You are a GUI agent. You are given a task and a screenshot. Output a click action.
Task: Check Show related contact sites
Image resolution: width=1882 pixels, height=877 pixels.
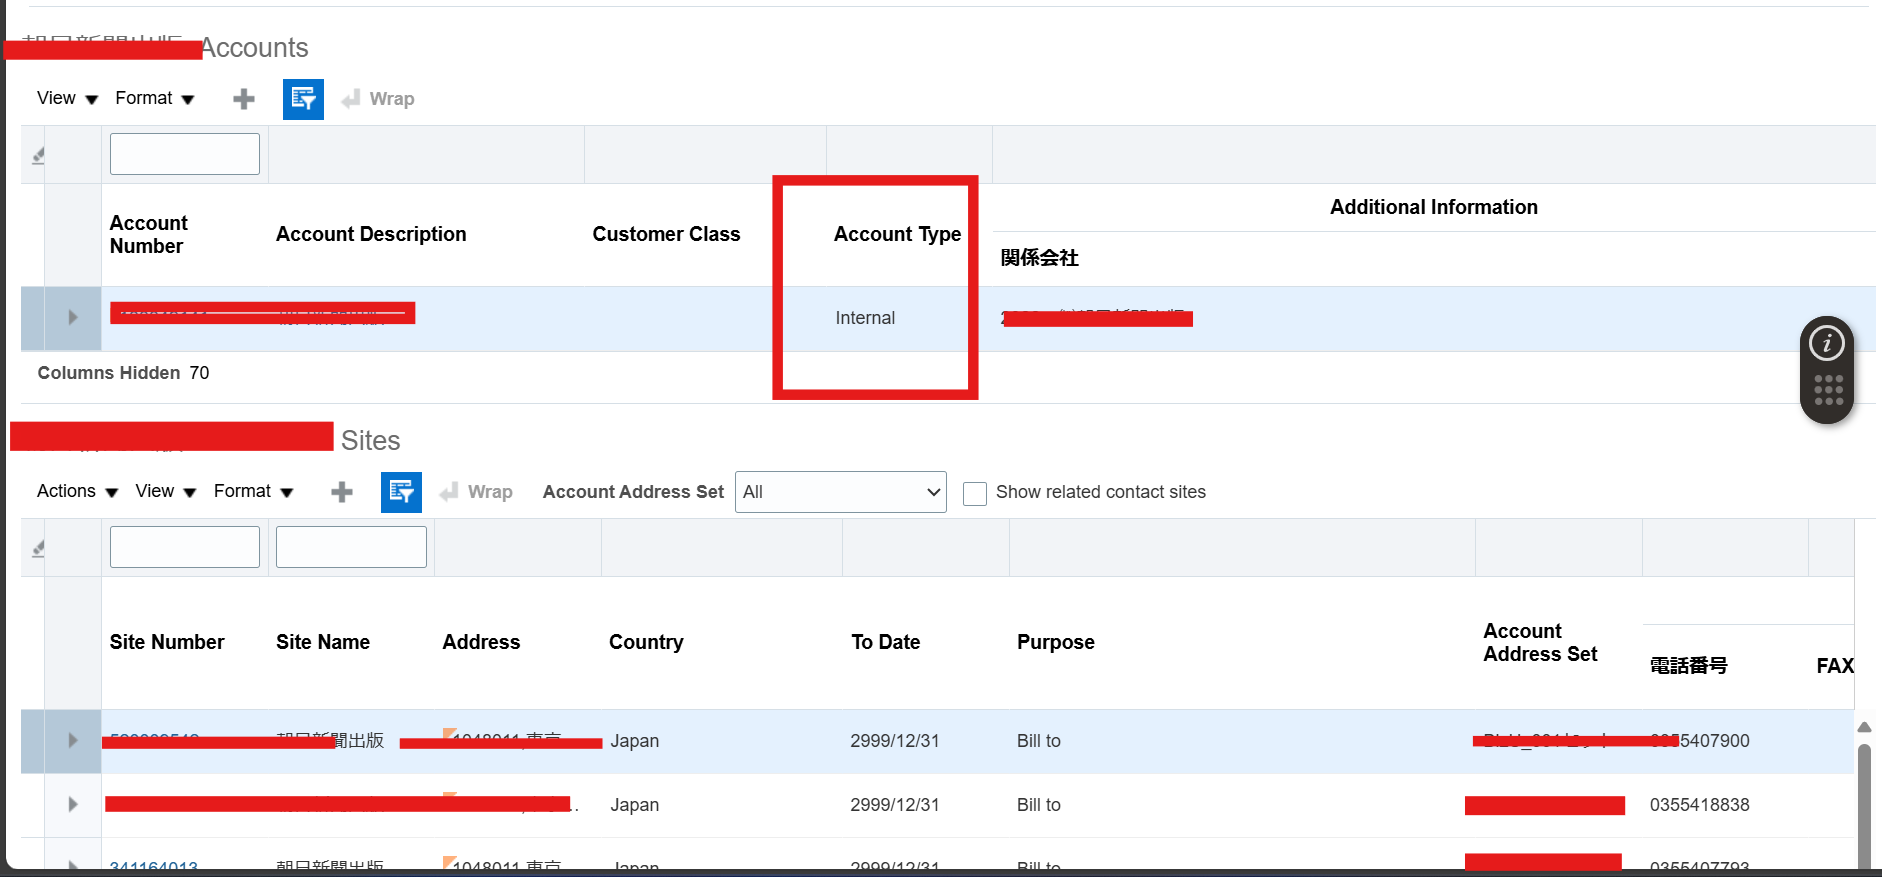(975, 493)
